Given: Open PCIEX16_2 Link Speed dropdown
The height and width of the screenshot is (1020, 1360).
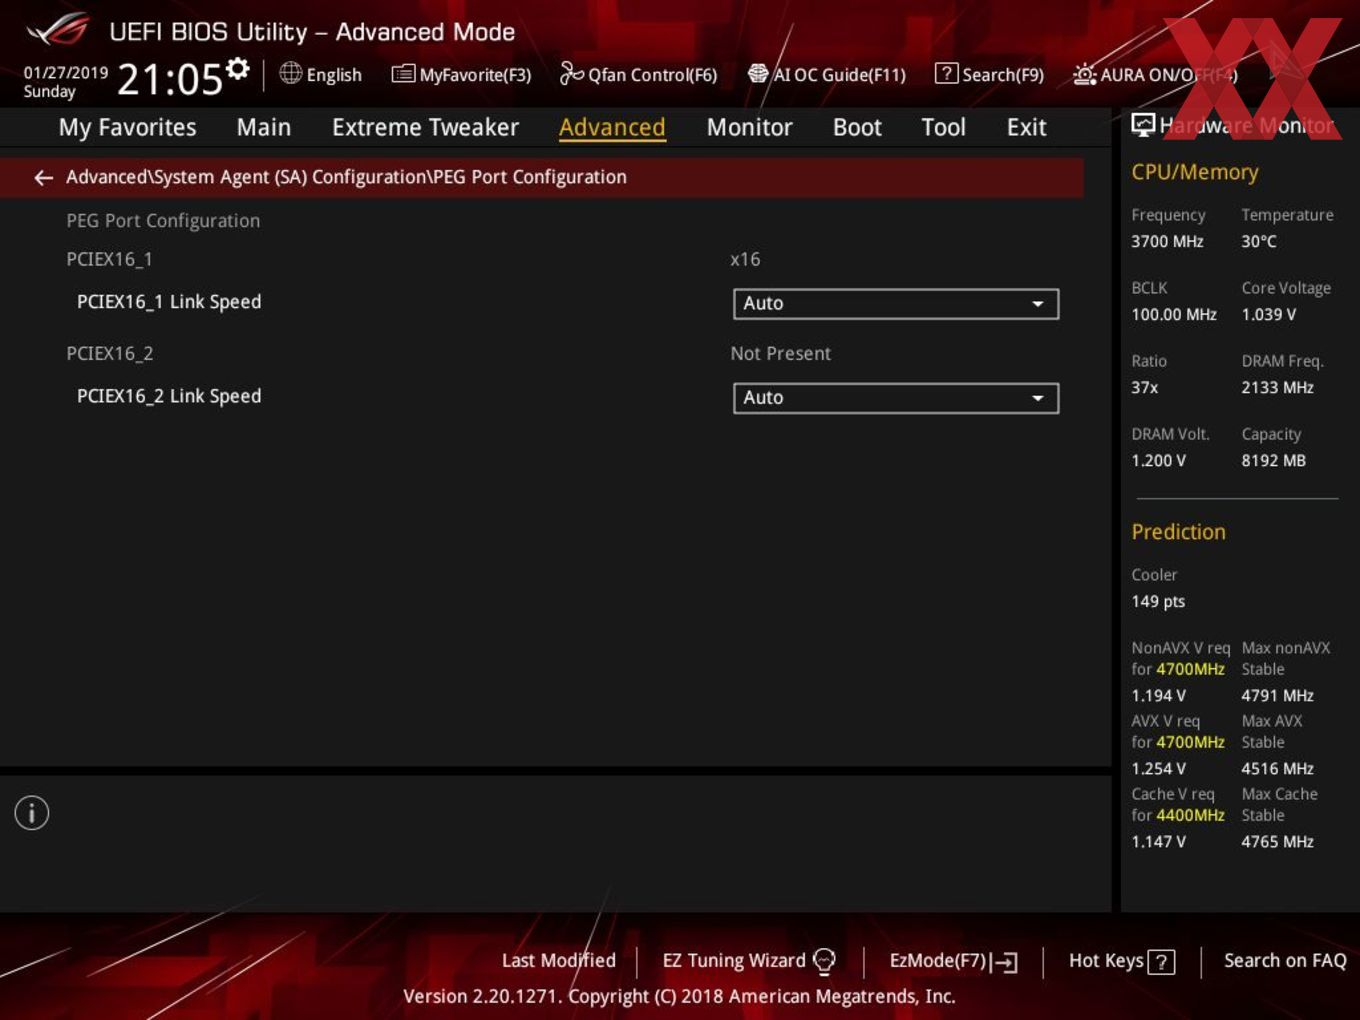Looking at the screenshot, I should tap(896, 397).
